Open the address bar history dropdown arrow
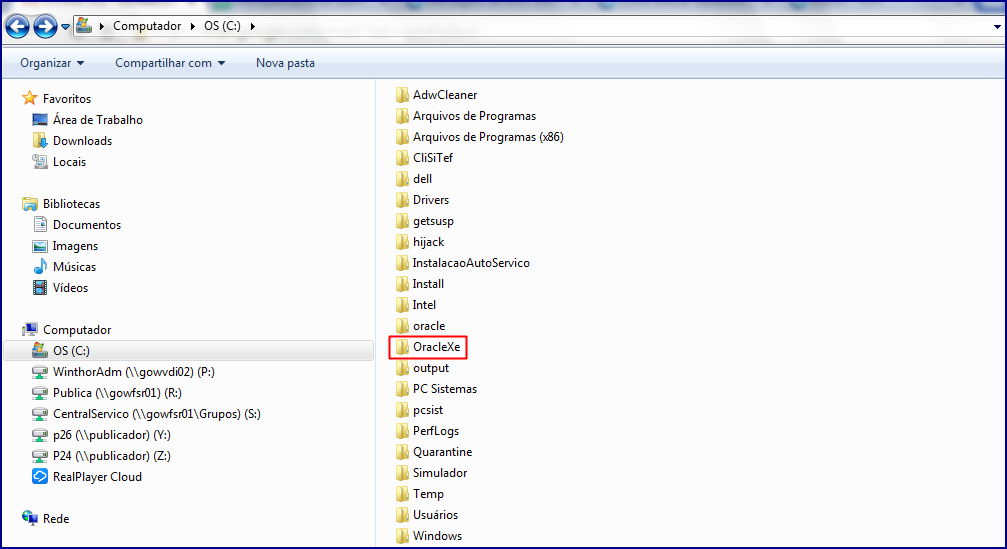 [x=997, y=26]
